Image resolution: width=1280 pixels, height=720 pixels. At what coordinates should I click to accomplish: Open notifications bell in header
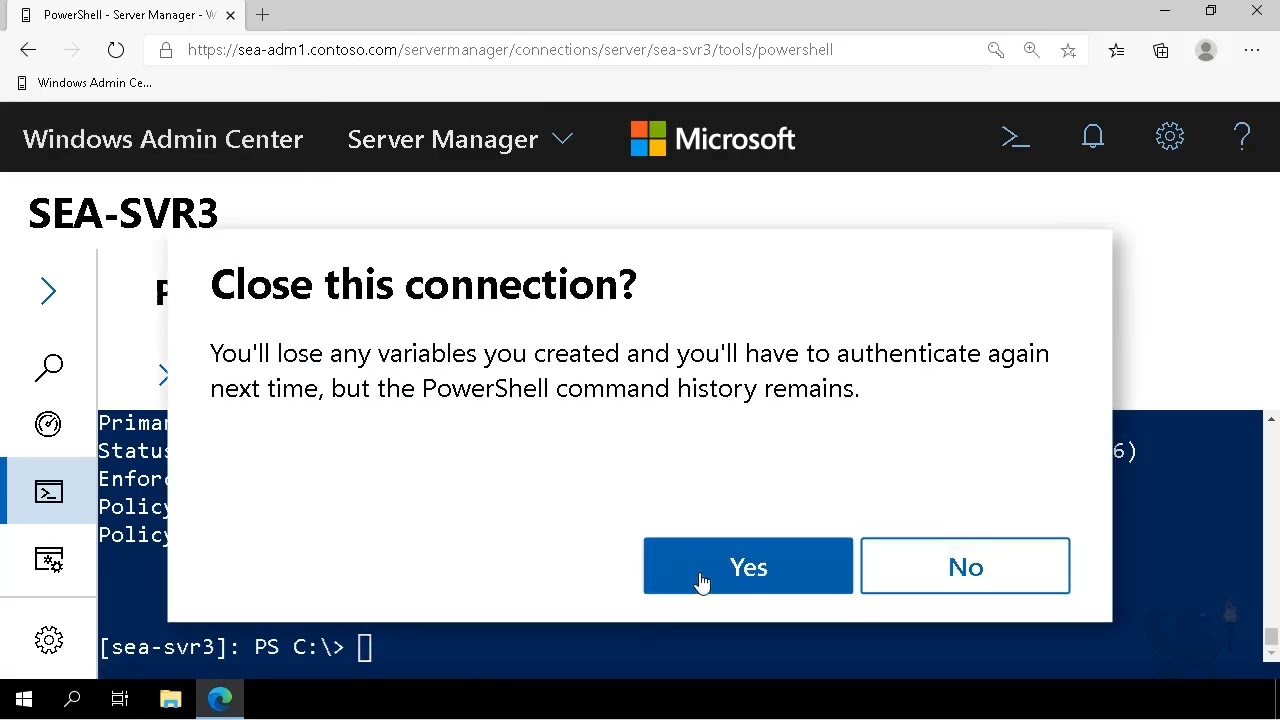pos(1093,137)
